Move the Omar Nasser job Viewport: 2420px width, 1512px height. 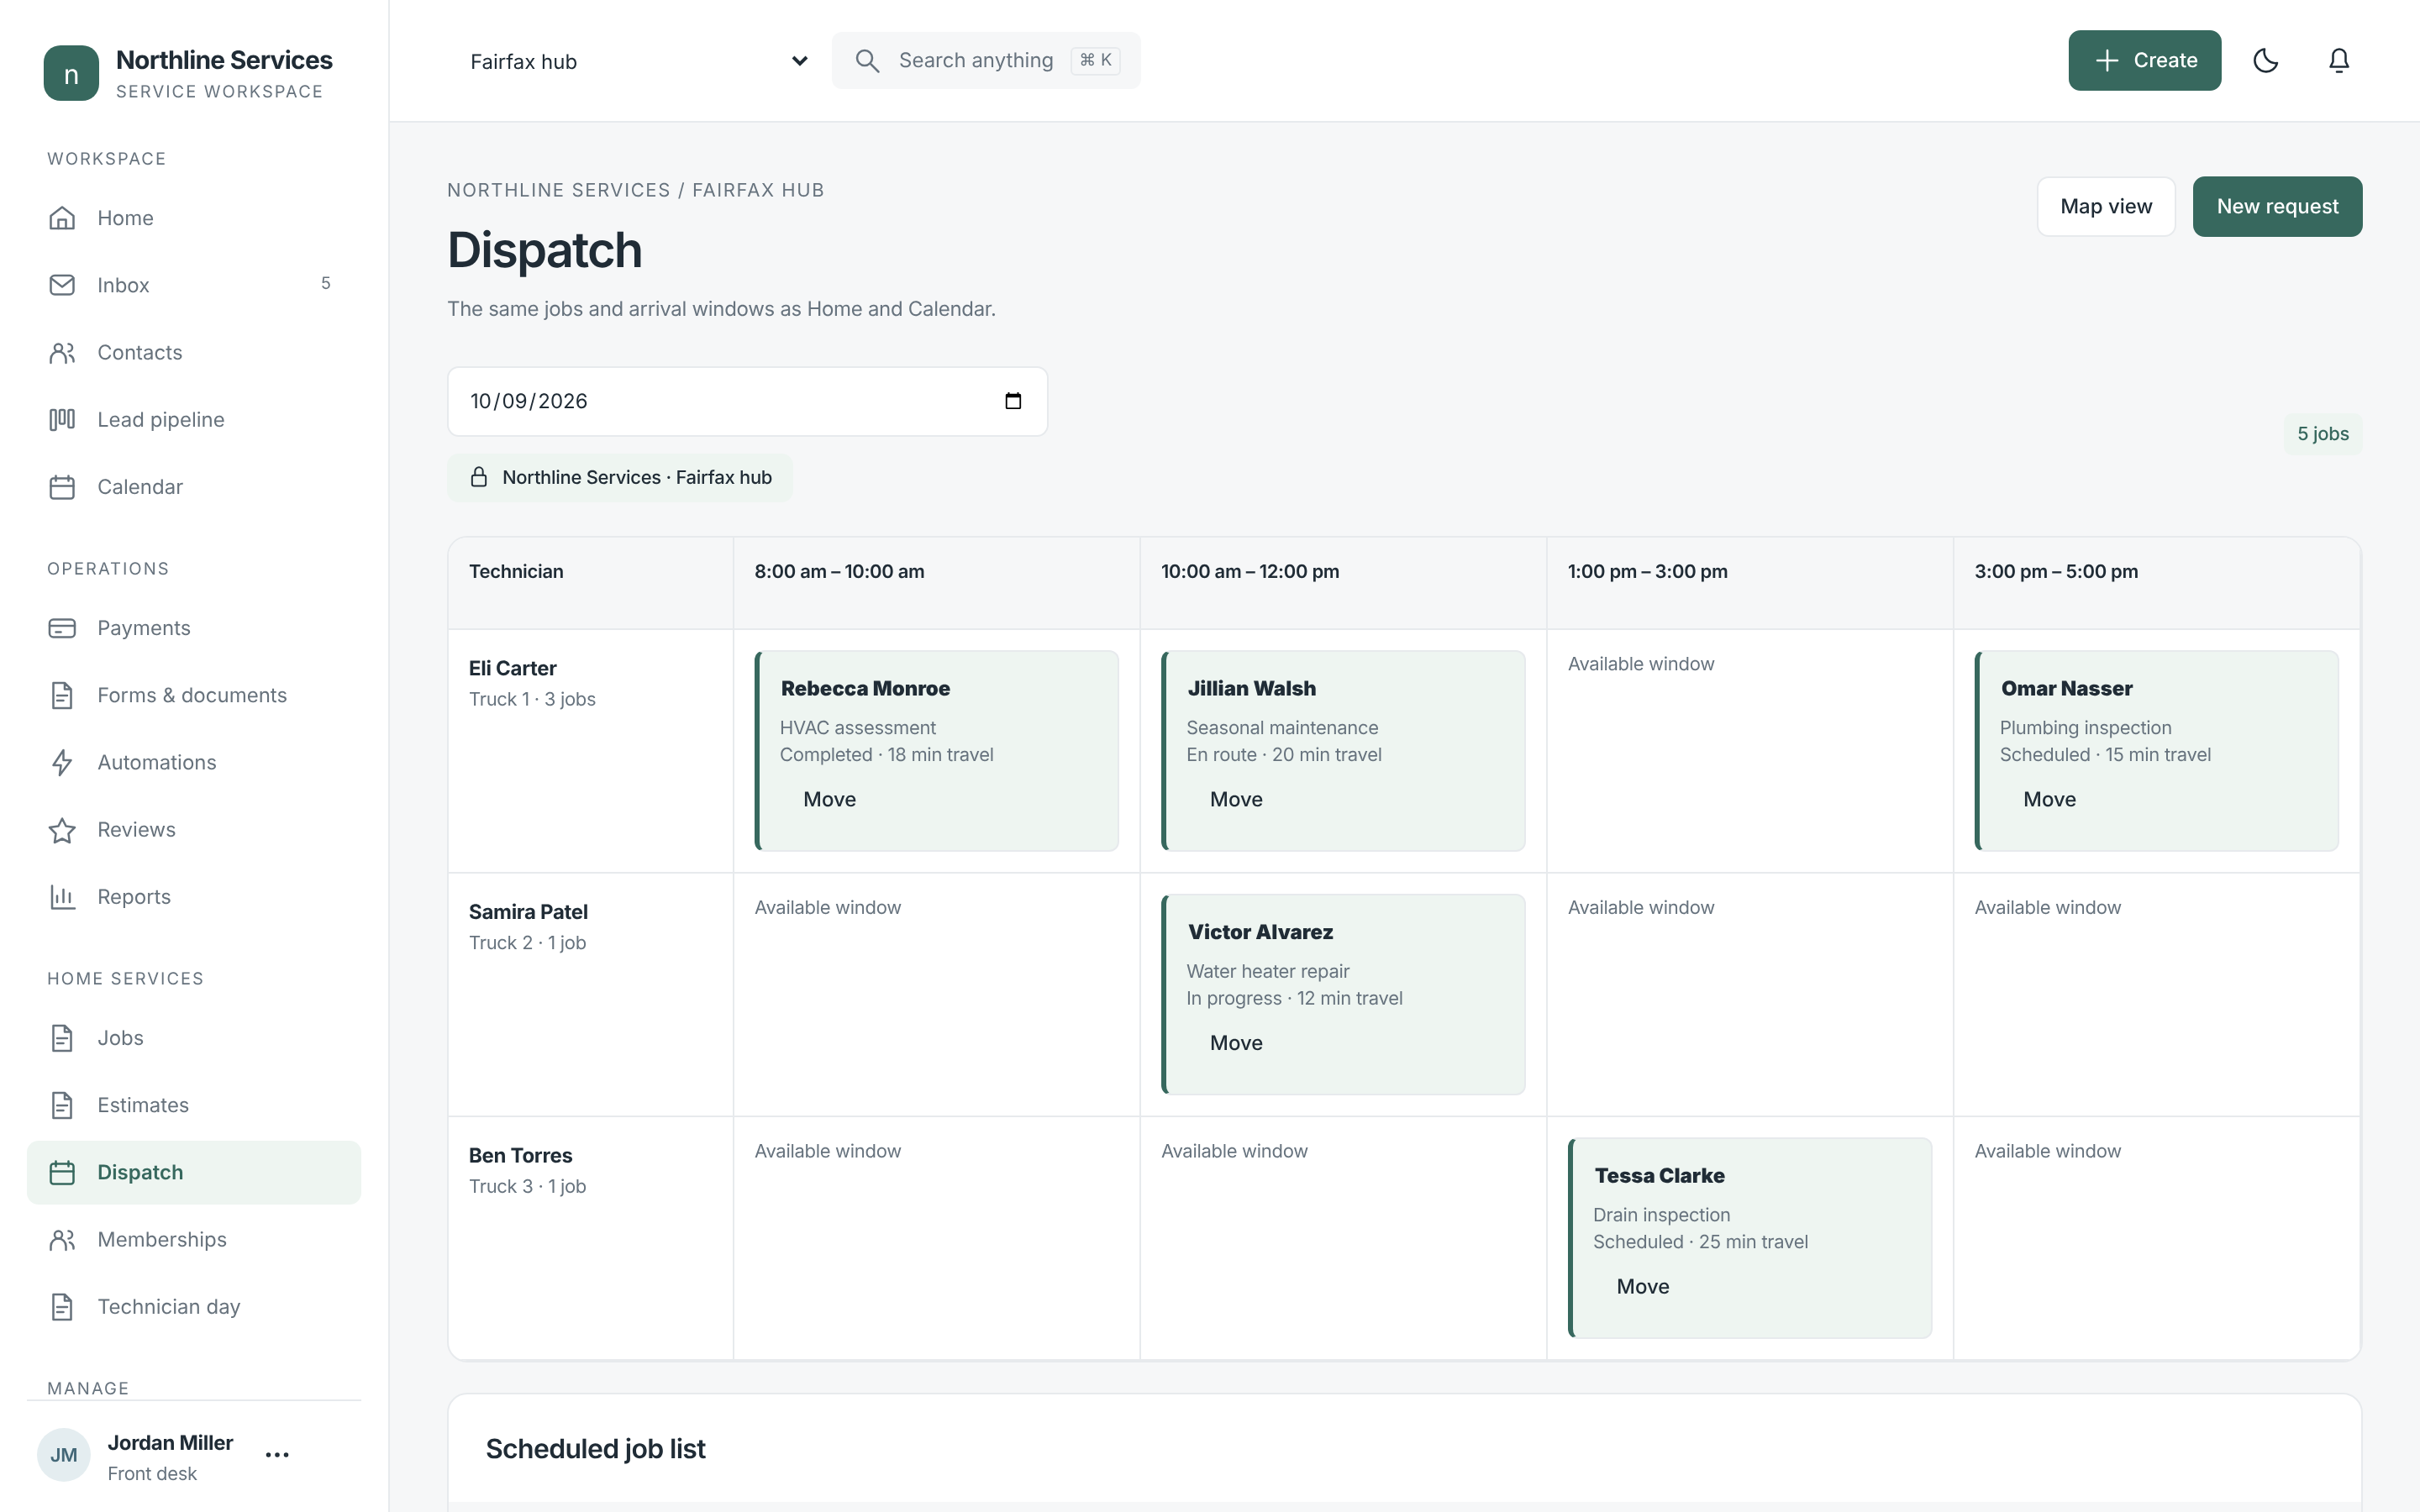coord(2049,799)
